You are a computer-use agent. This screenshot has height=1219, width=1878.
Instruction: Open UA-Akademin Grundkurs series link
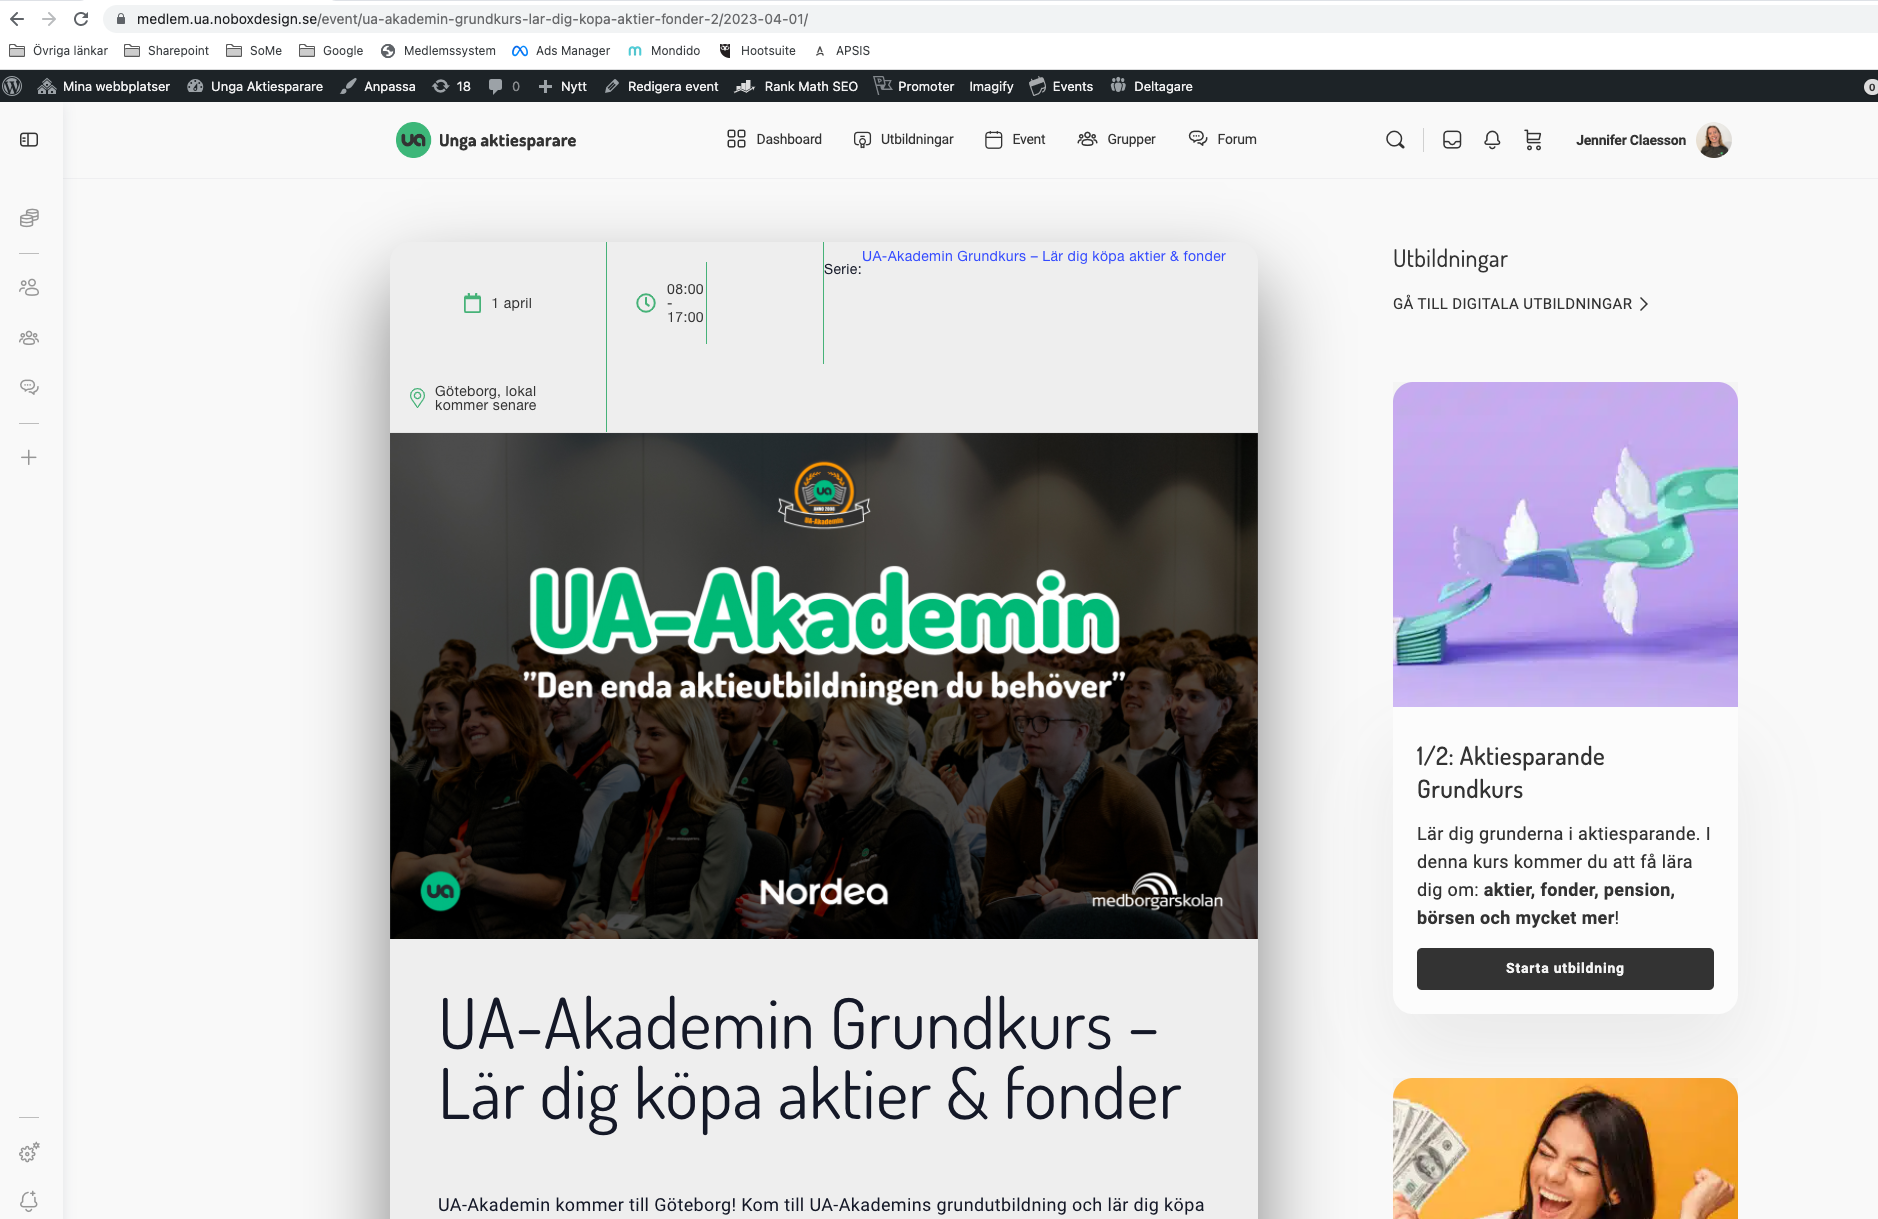[1044, 256]
